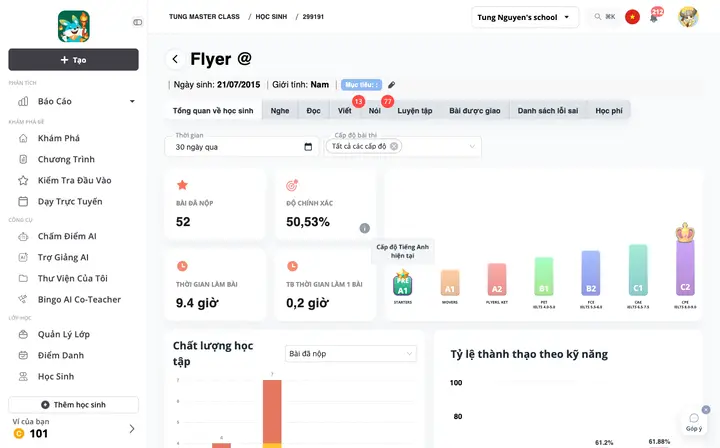The height and width of the screenshot is (448, 720).
Task: Click the B1 level bar
Action: tap(544, 276)
